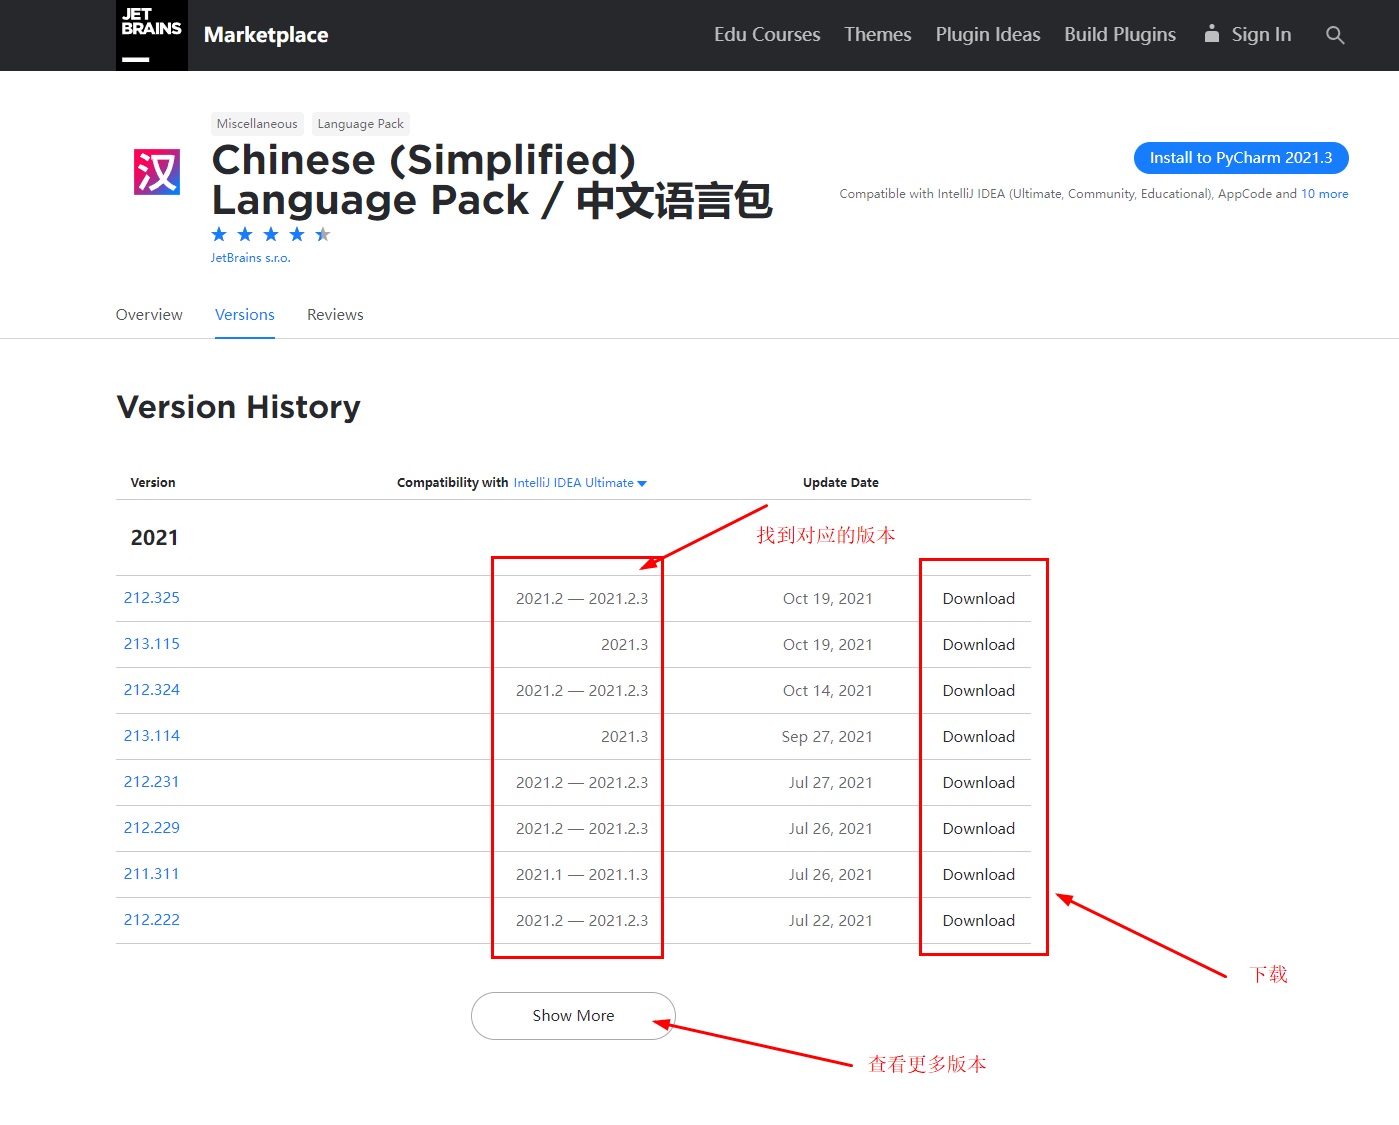Click the Marketplace home label

click(x=265, y=35)
